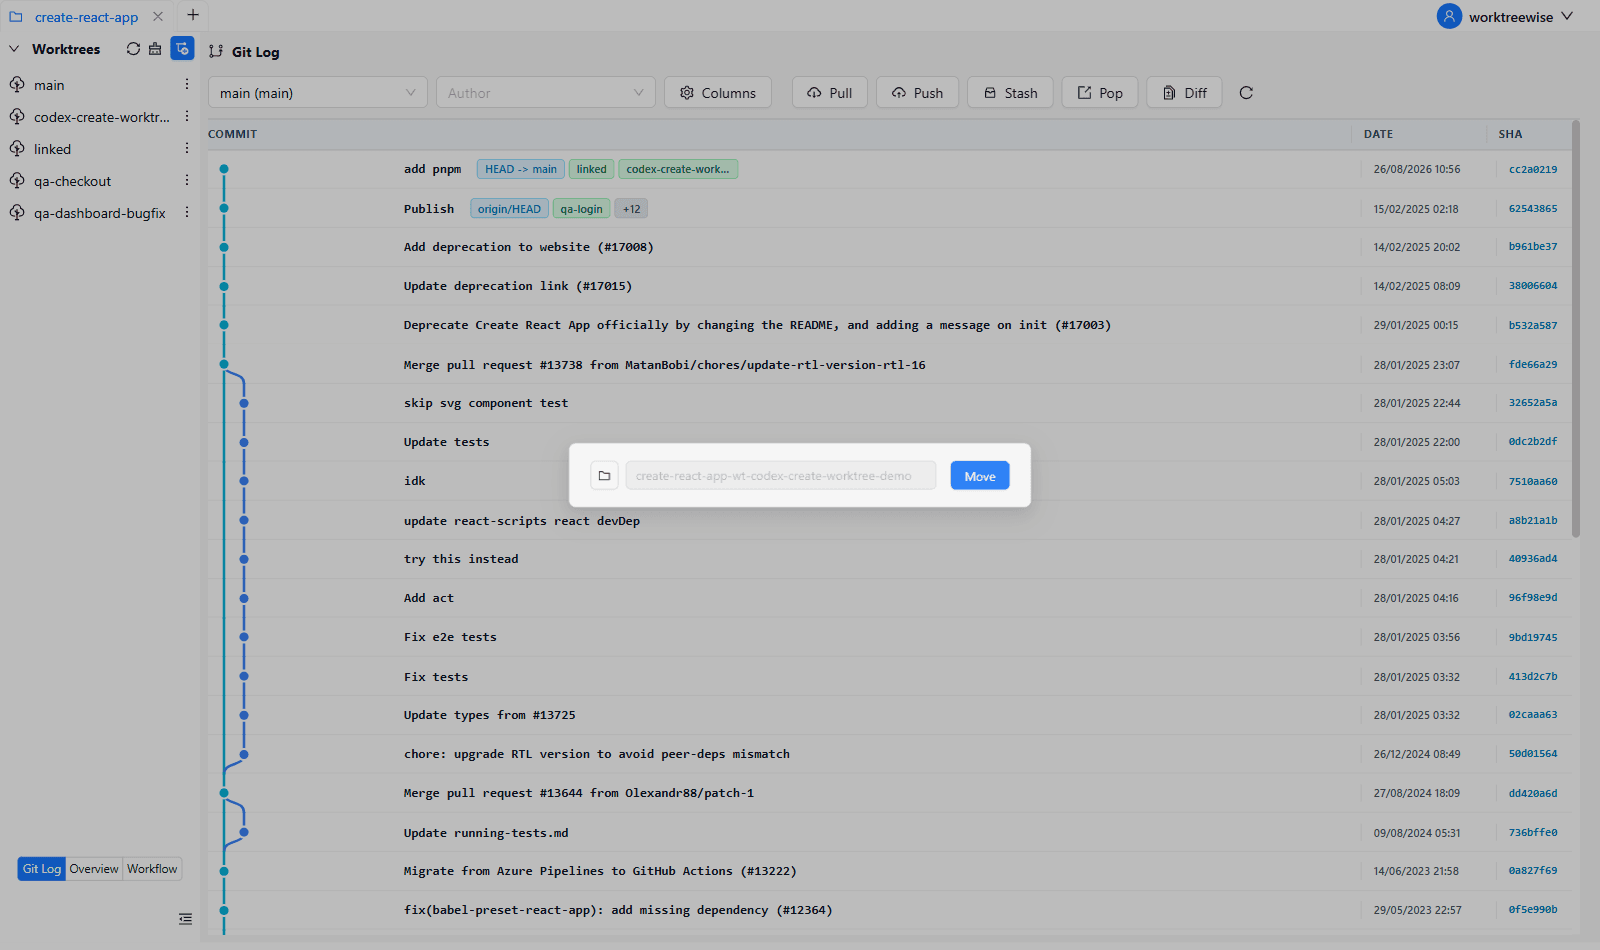The image size is (1600, 950).
Task: Select commit 'Migrate from Azure Pipelines to GitHub Actions'
Action: tap(600, 871)
